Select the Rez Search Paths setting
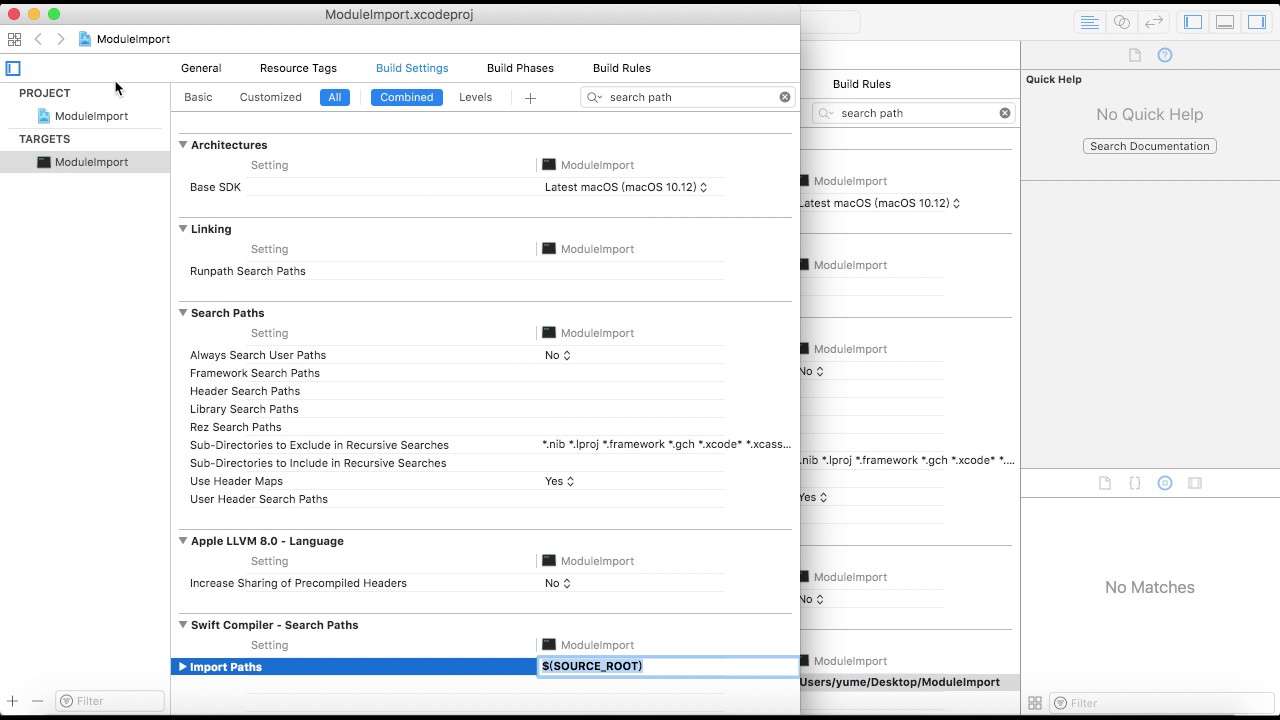This screenshot has height=720, width=1280. tap(236, 427)
